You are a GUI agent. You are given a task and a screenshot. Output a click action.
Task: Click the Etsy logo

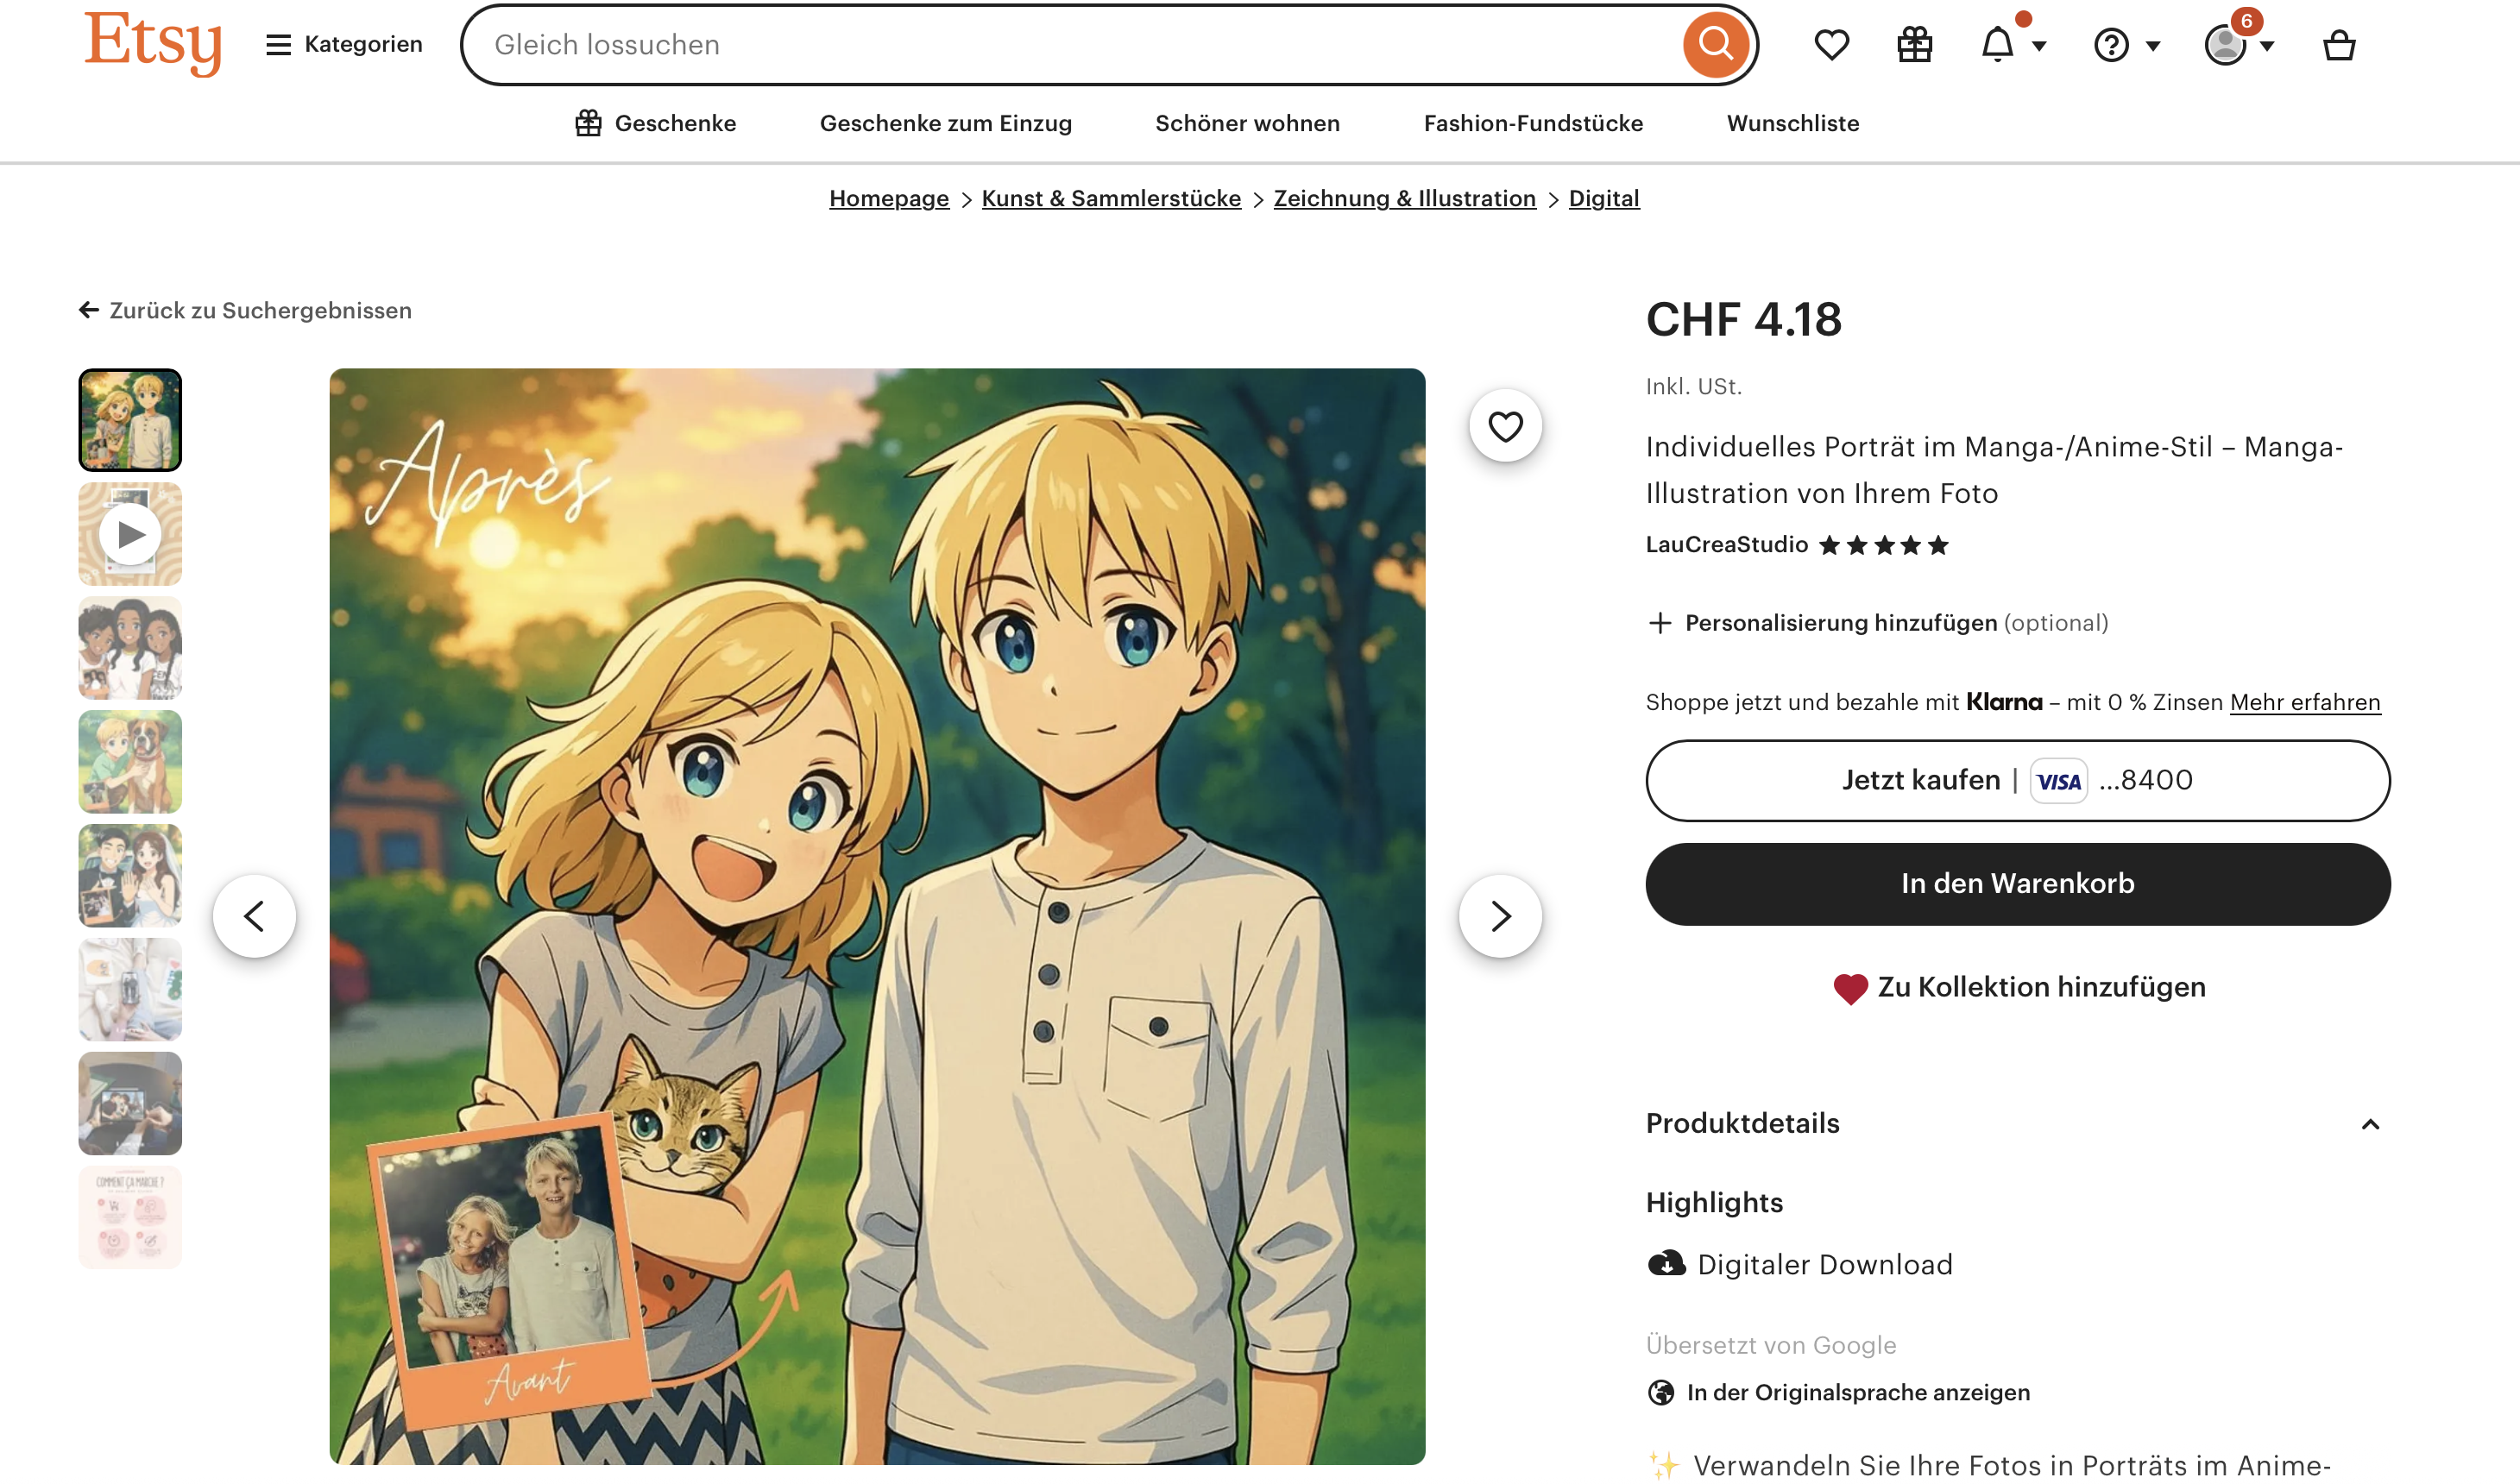tap(152, 43)
